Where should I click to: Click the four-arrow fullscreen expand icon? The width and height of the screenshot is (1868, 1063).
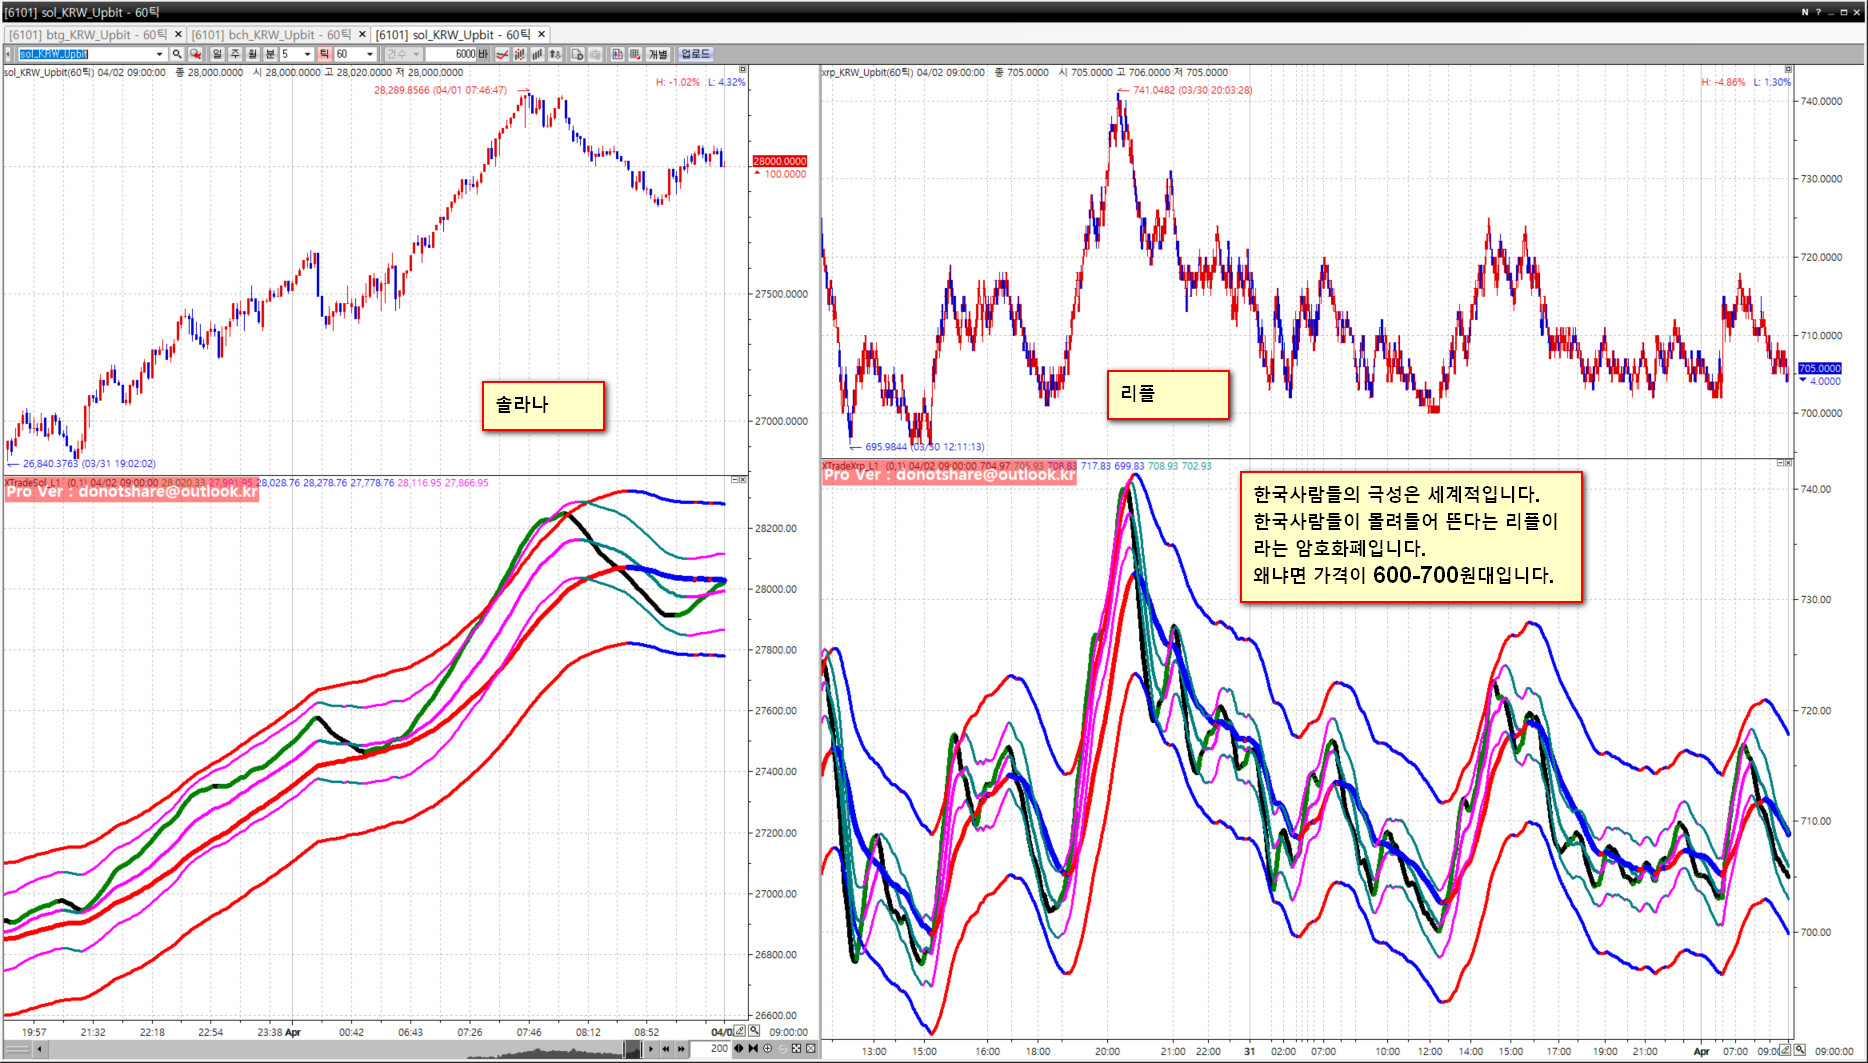coord(796,1049)
